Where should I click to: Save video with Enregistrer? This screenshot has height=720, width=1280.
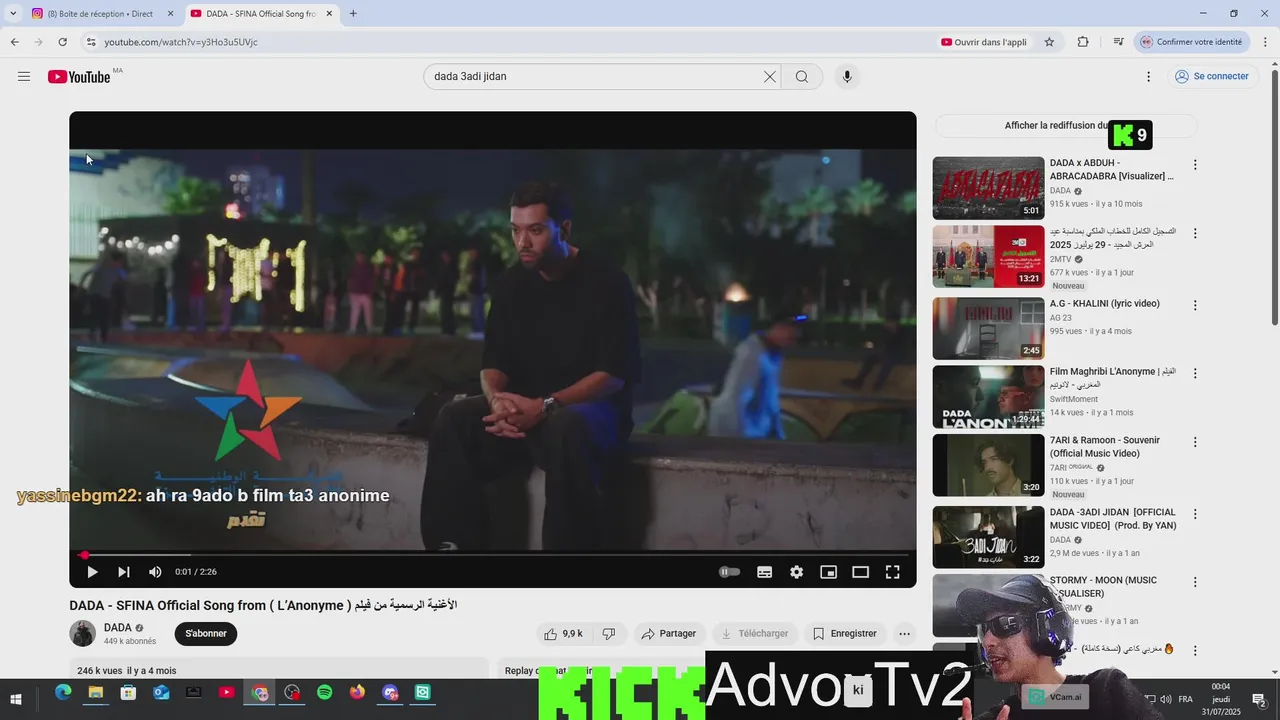(x=845, y=634)
